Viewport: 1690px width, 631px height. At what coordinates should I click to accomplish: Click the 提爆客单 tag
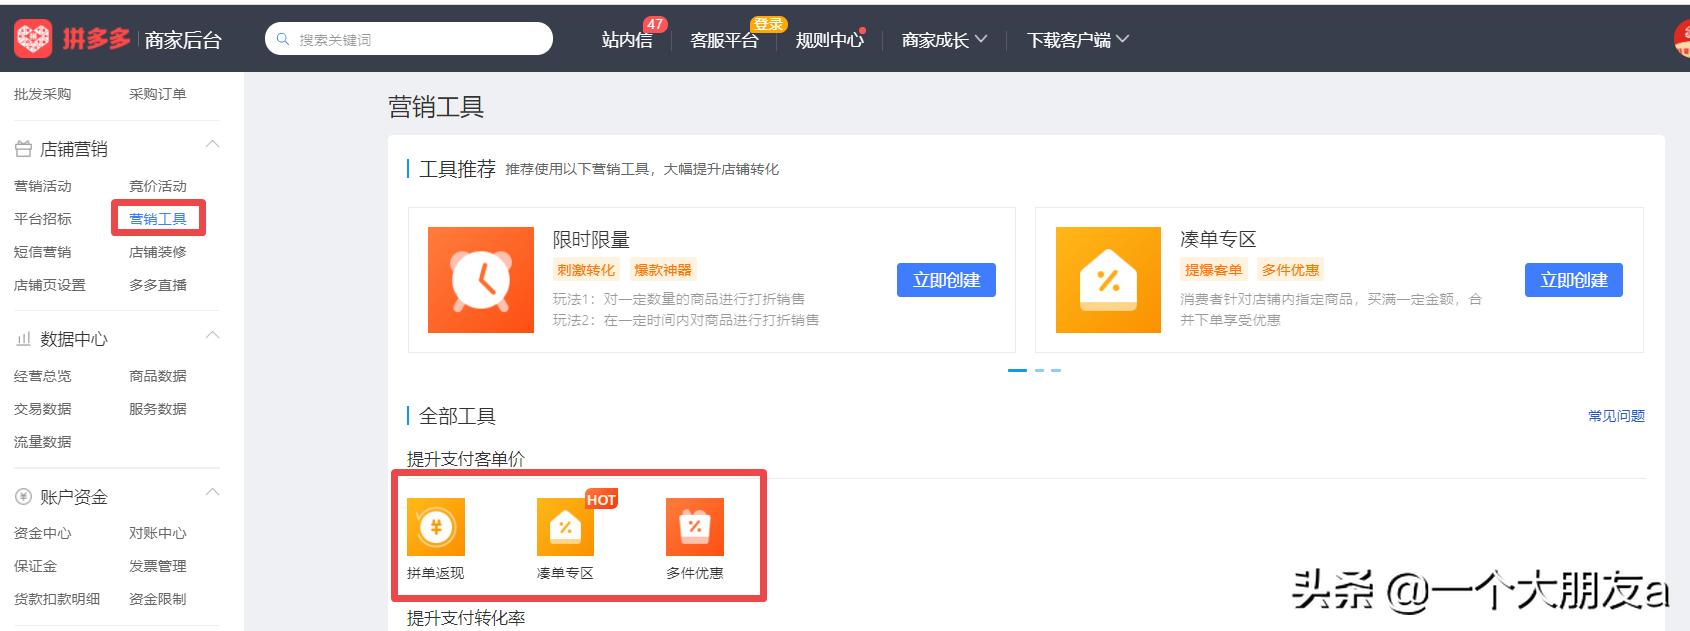[x=1213, y=270]
